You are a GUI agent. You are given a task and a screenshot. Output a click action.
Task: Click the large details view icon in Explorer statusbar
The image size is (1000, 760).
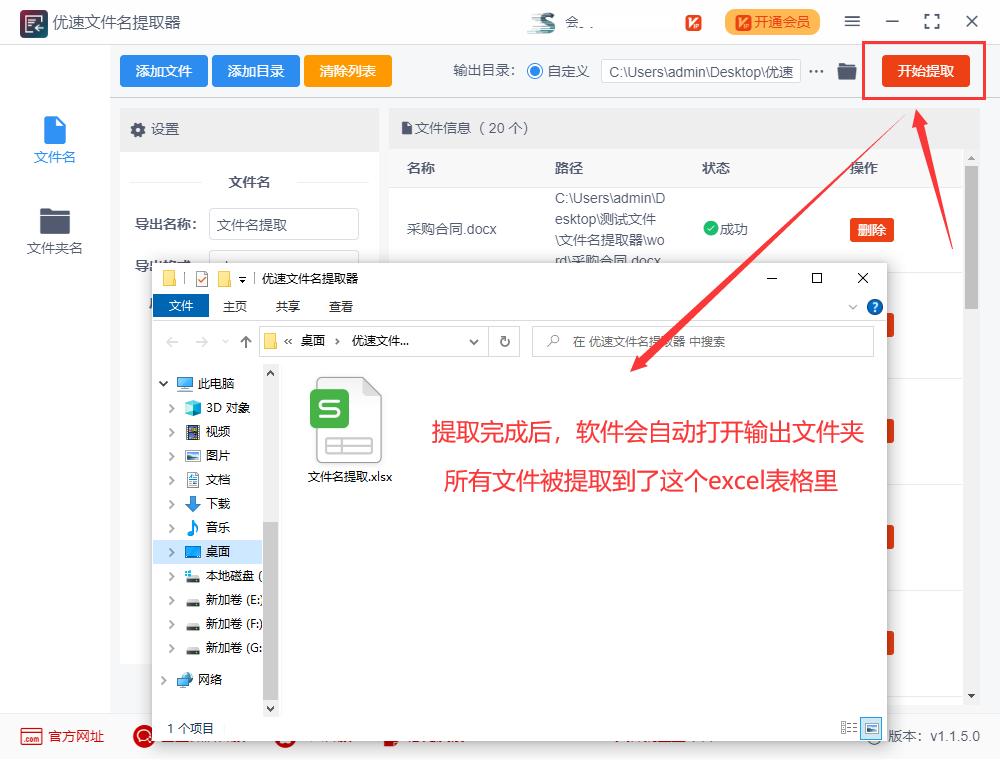[873, 728]
